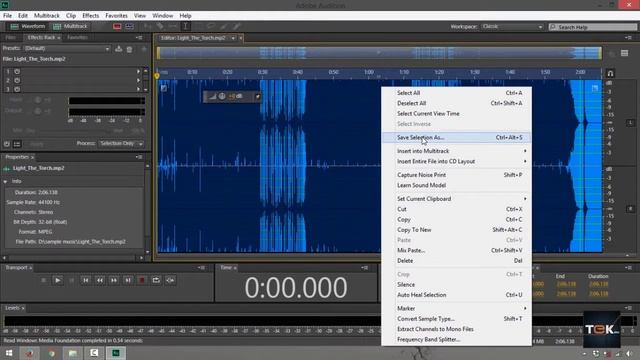Open the Multitrack menu

[47, 16]
